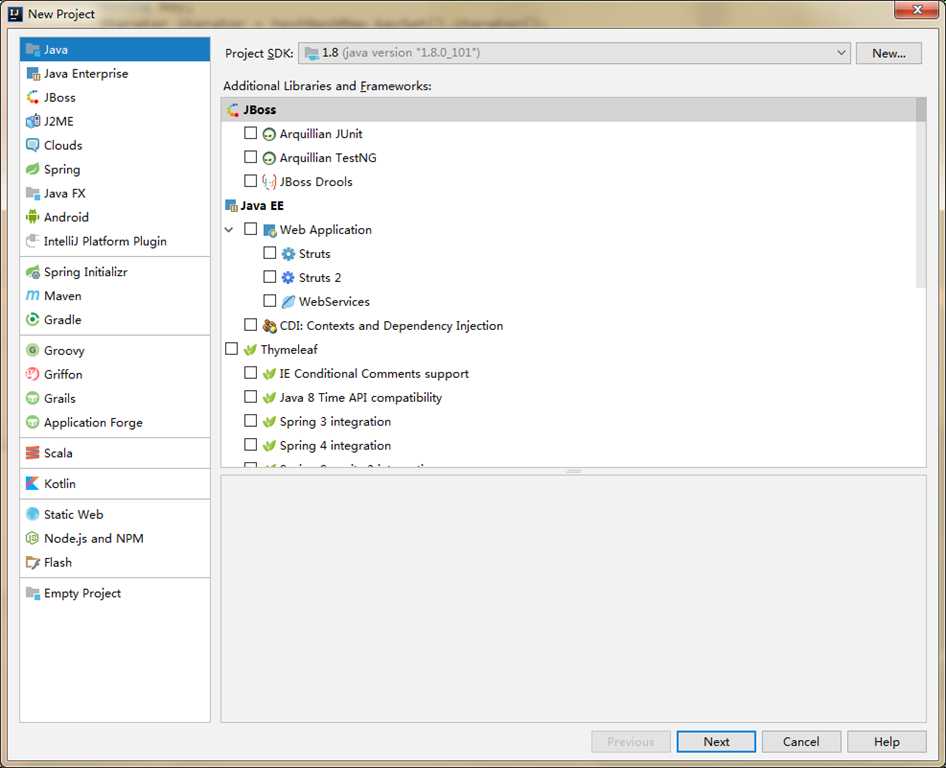Check the Struts checkbox
This screenshot has width=946, height=768.
click(270, 253)
